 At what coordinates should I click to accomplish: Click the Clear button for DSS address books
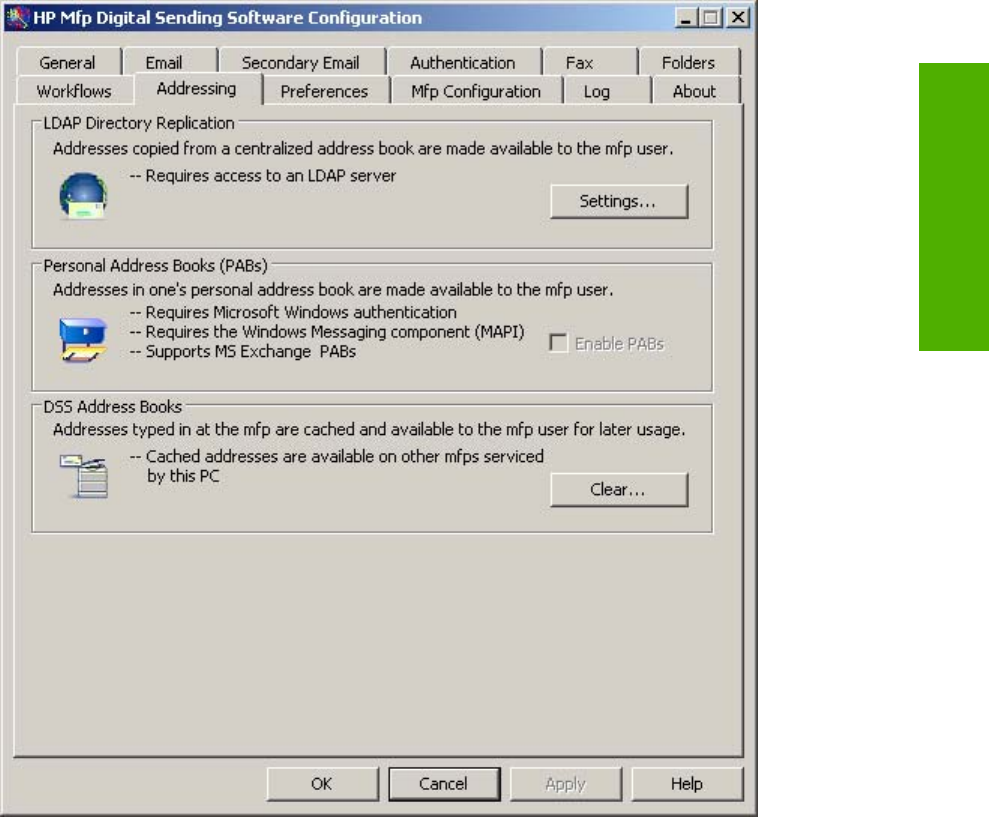pyautogui.click(x=619, y=490)
